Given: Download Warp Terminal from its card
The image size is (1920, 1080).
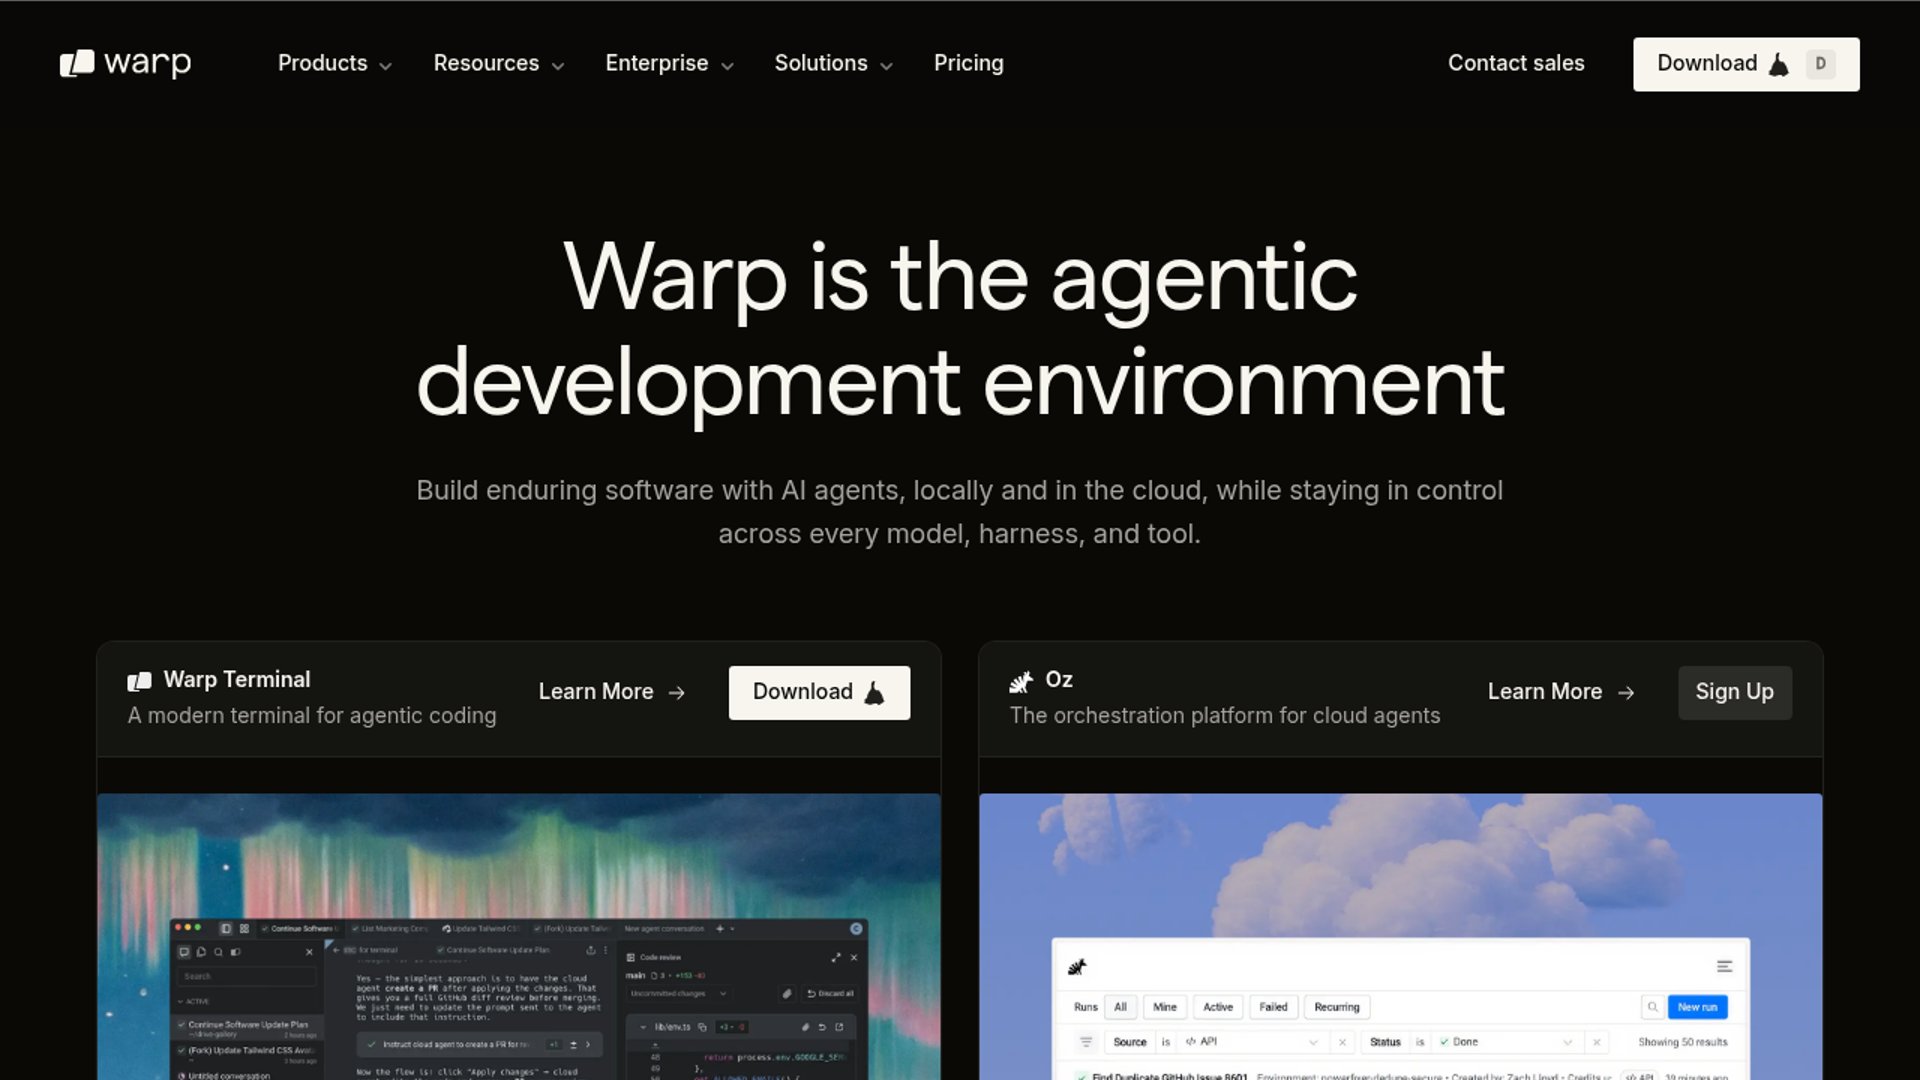Looking at the screenshot, I should tap(819, 692).
